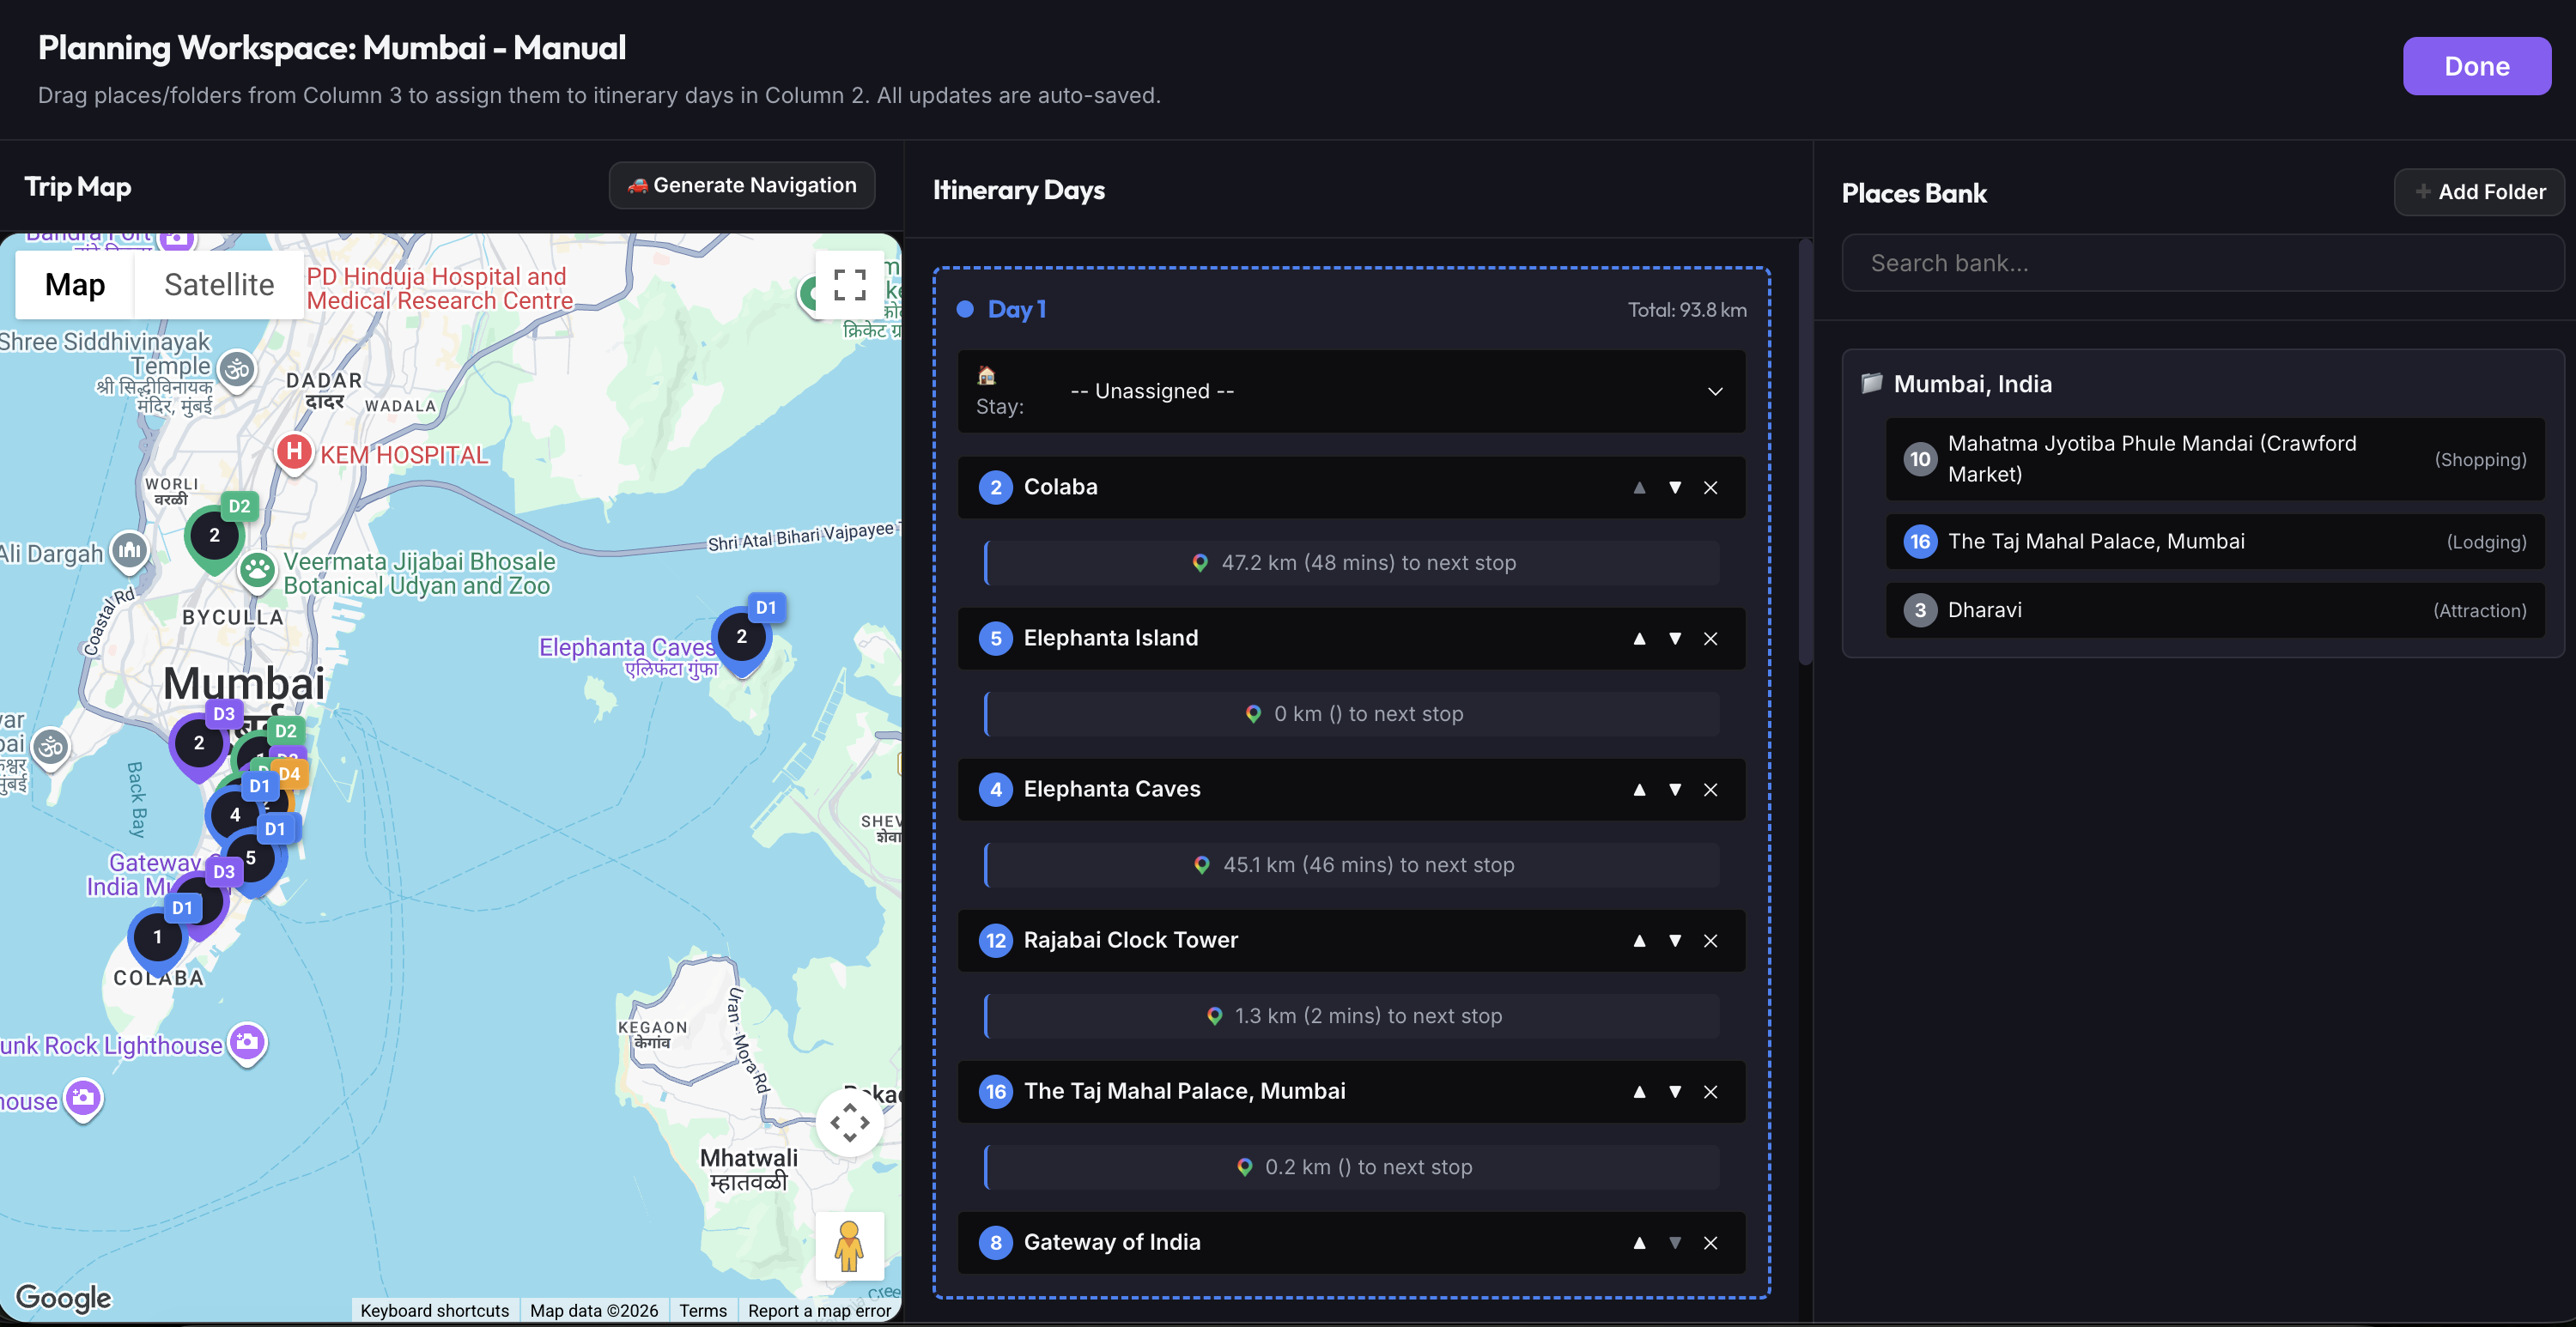This screenshot has height=1327, width=2576.
Task: Open Keyboard shortcuts link on map
Action: 435,1310
